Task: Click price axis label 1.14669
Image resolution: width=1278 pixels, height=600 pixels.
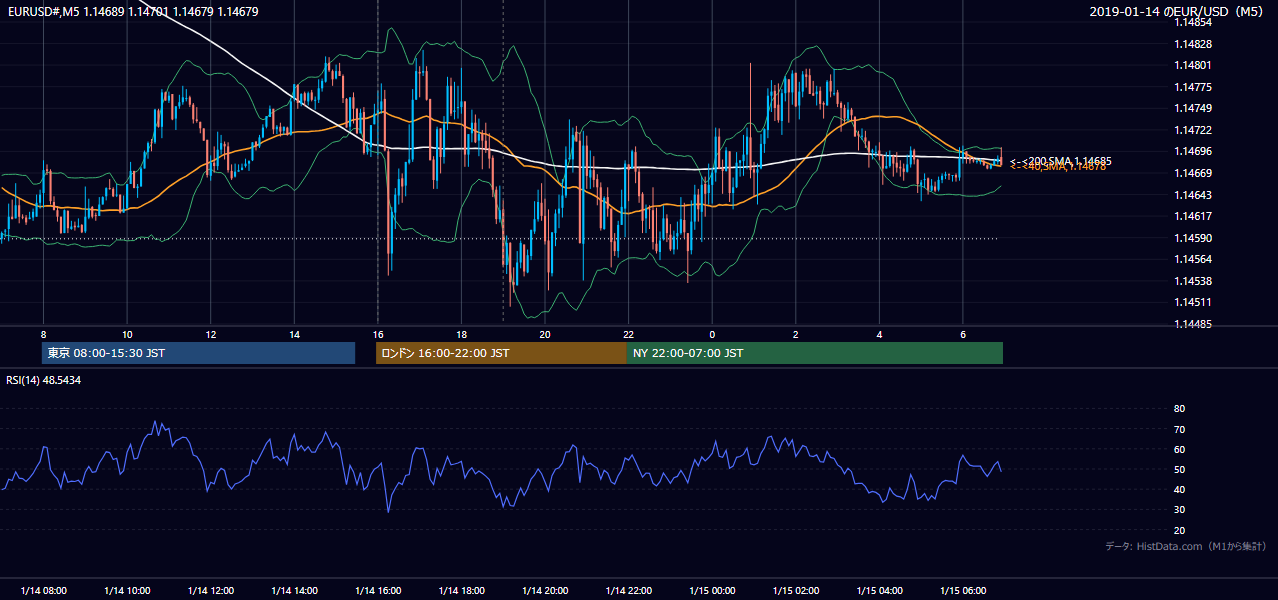Action: (x=1194, y=173)
